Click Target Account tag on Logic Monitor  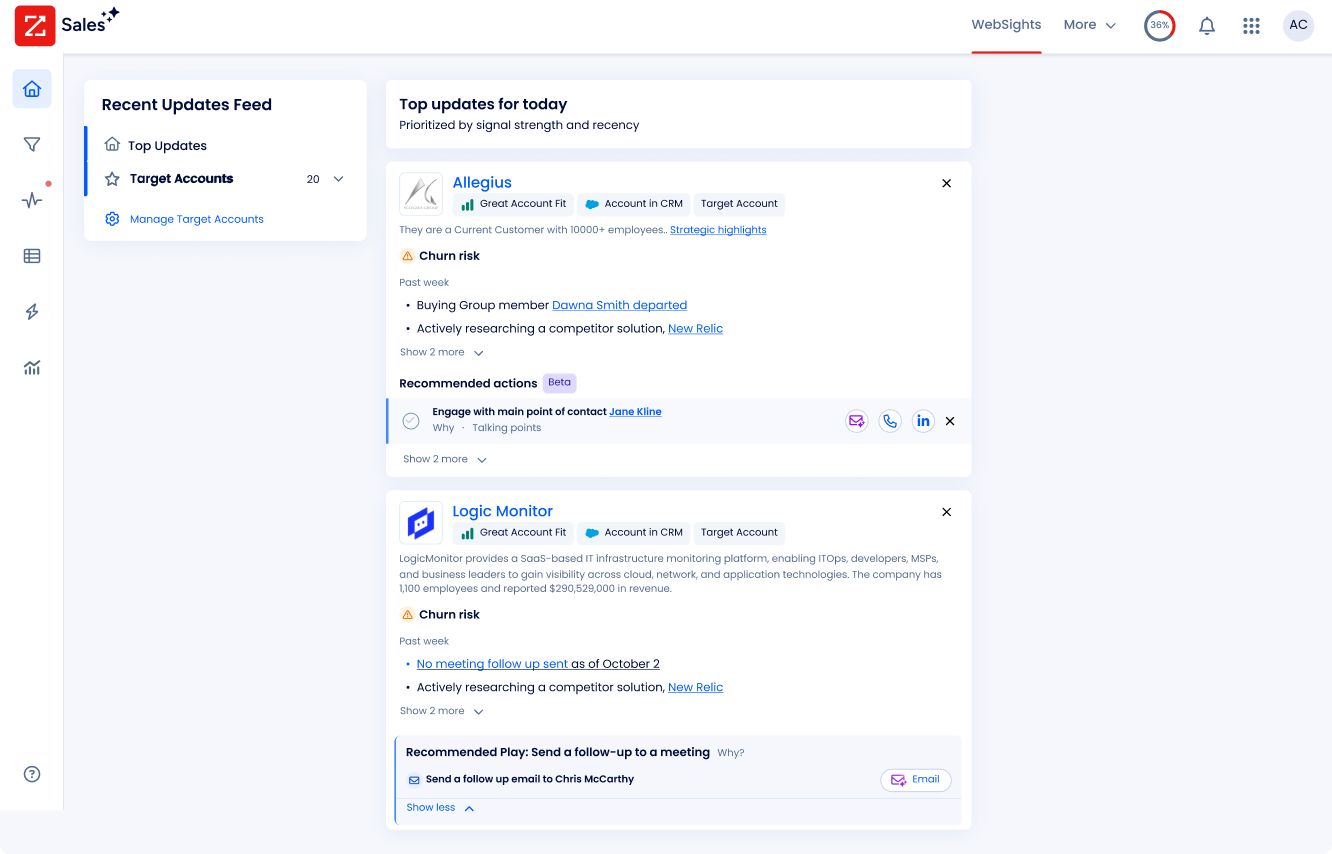point(739,533)
